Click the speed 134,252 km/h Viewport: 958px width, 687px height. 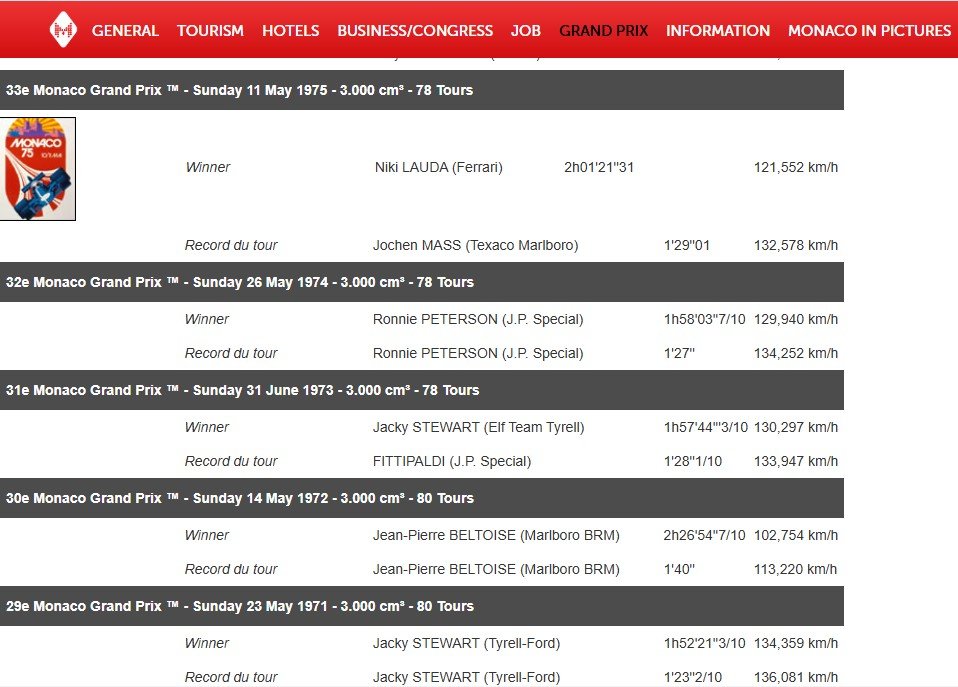(x=795, y=353)
